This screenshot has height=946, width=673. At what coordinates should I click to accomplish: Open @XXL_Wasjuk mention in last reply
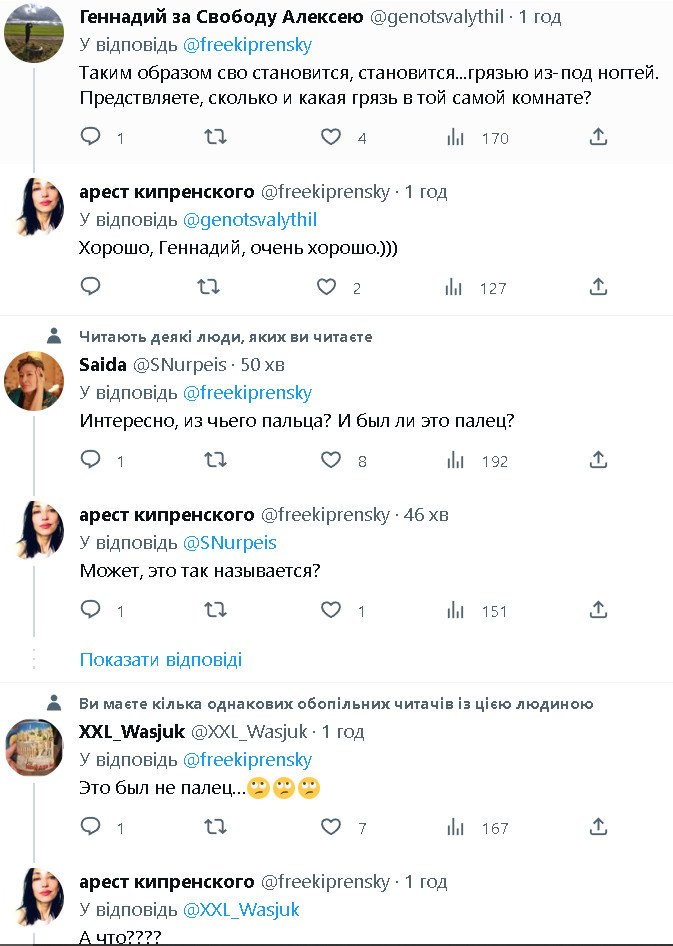point(241,909)
